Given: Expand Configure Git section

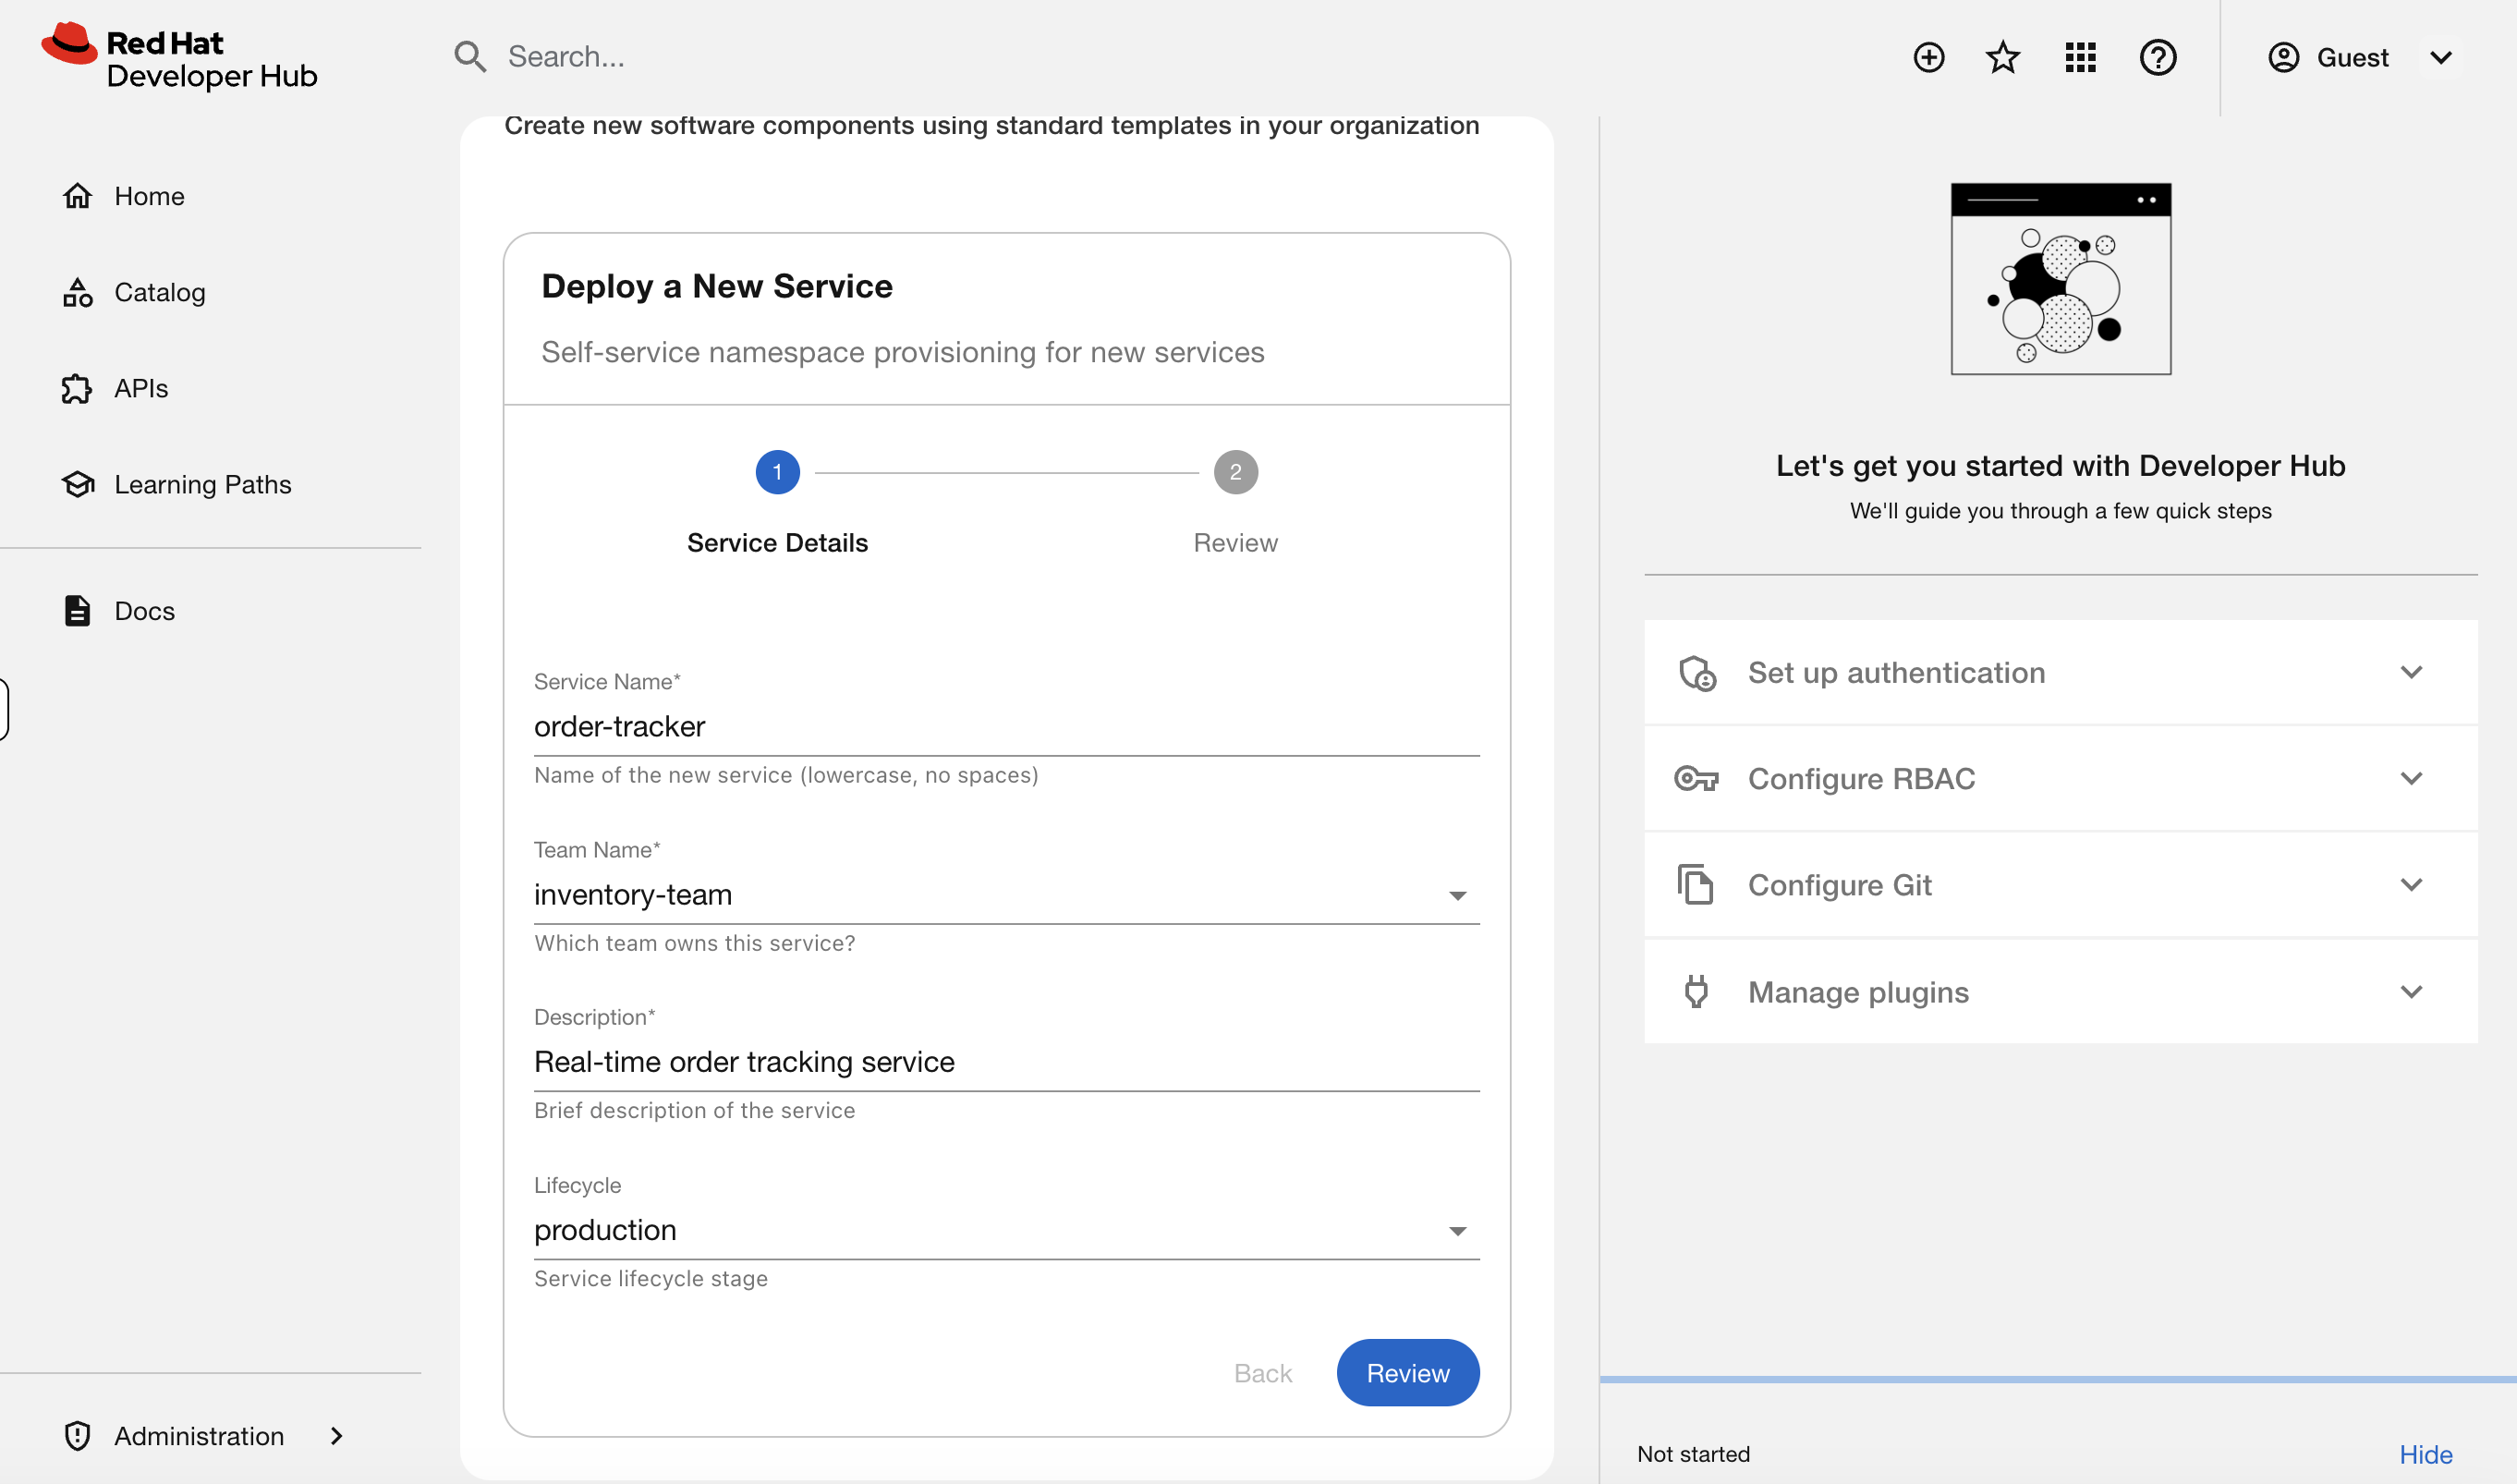Looking at the screenshot, I should [x=2060, y=885].
